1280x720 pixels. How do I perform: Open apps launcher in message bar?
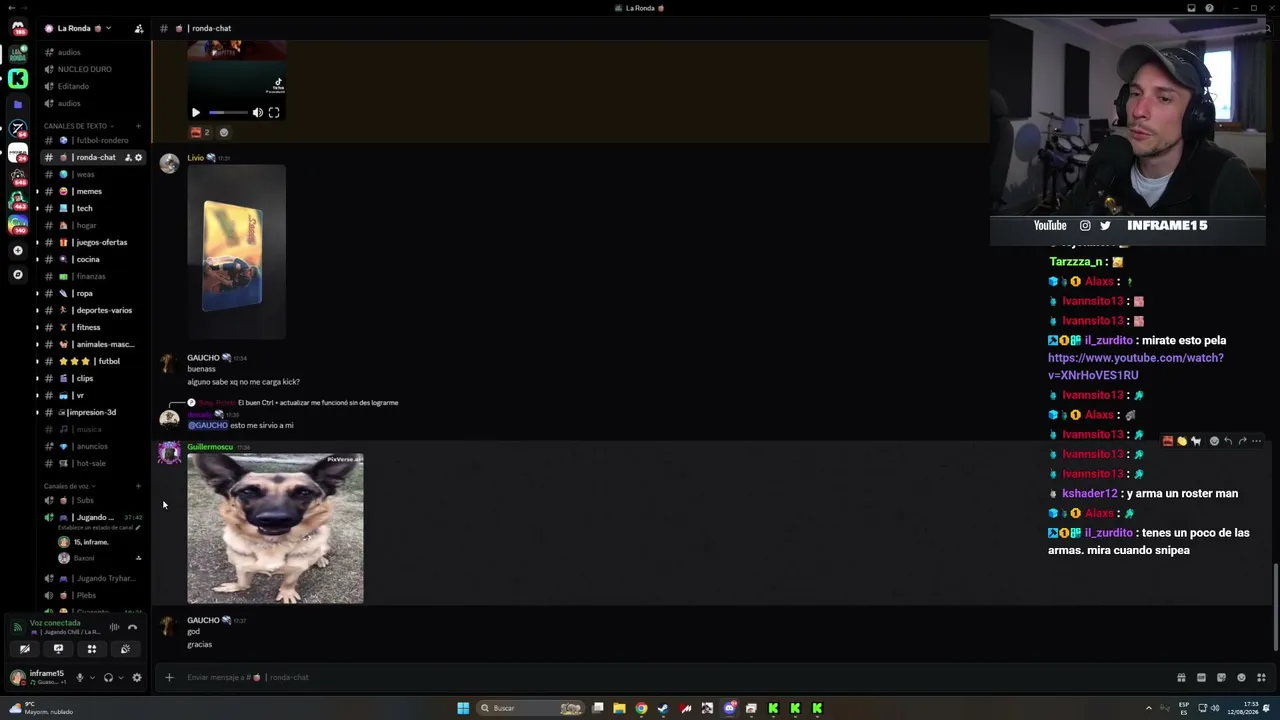(1261, 677)
